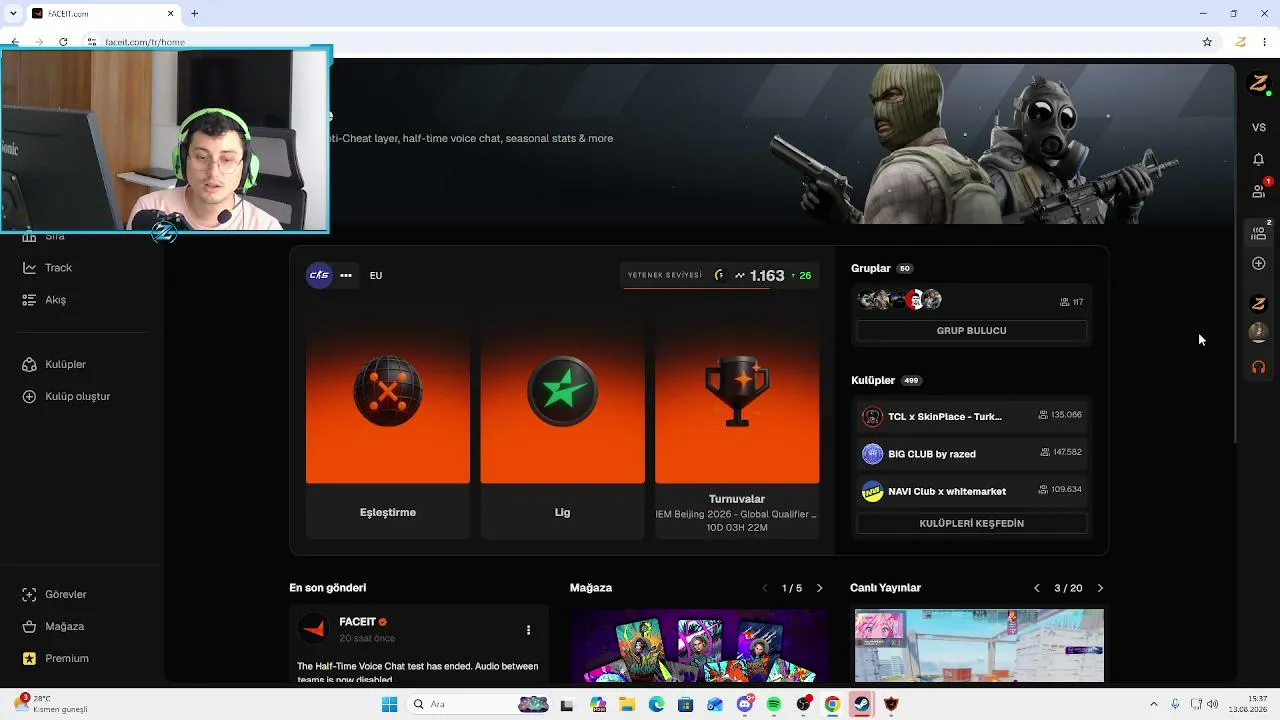Open the profile avatar at top right sidebar
This screenshot has height=720, width=1280.
pos(1259,84)
